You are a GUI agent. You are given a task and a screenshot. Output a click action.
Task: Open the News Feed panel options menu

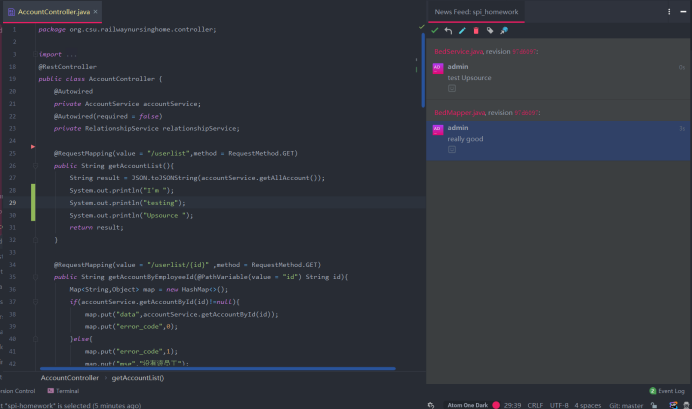tap(669, 12)
